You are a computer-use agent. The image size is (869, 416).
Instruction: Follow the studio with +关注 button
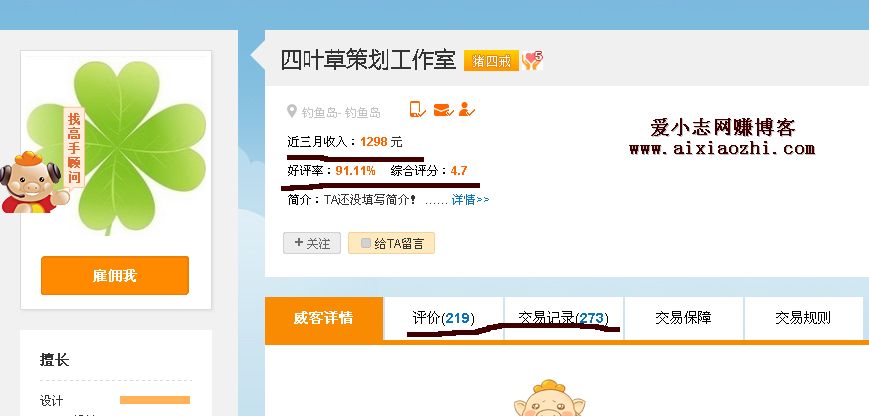coord(312,243)
